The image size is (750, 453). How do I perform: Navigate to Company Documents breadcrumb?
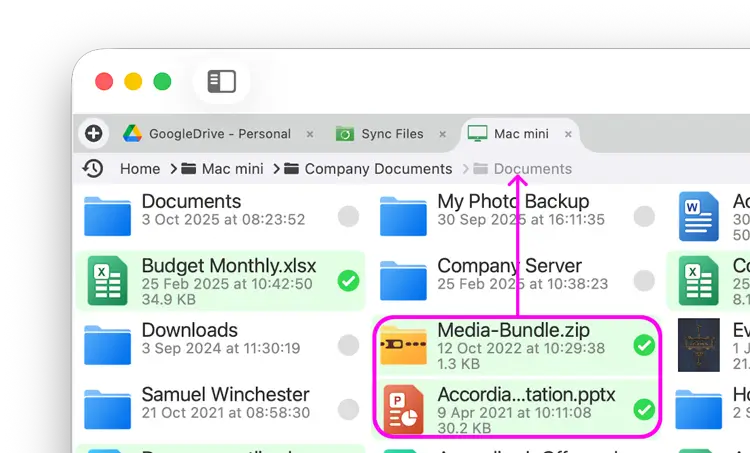point(378,169)
